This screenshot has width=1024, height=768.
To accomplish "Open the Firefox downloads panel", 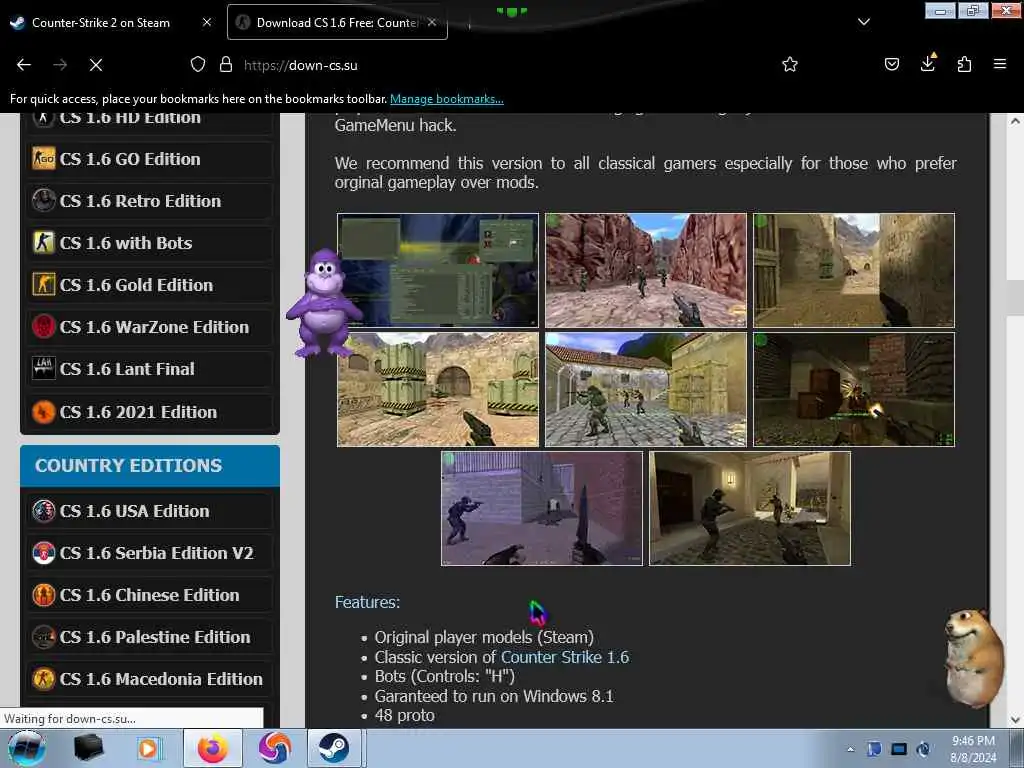I will (x=928, y=63).
